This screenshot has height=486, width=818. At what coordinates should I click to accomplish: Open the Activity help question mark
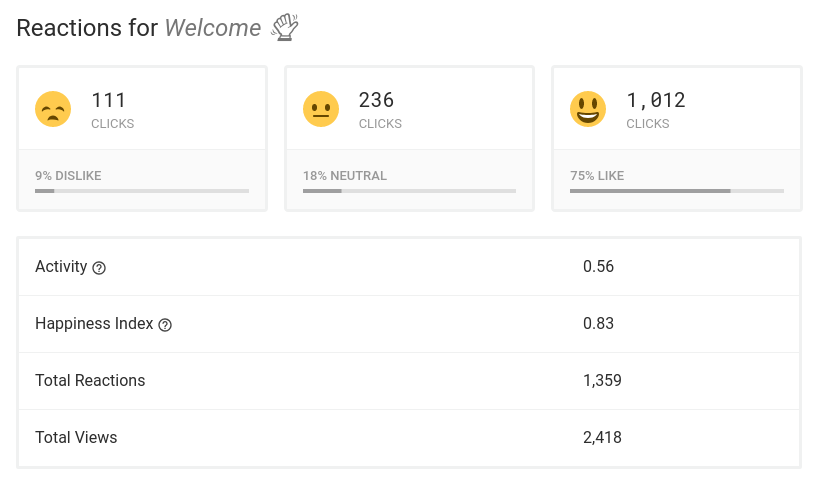(x=99, y=268)
